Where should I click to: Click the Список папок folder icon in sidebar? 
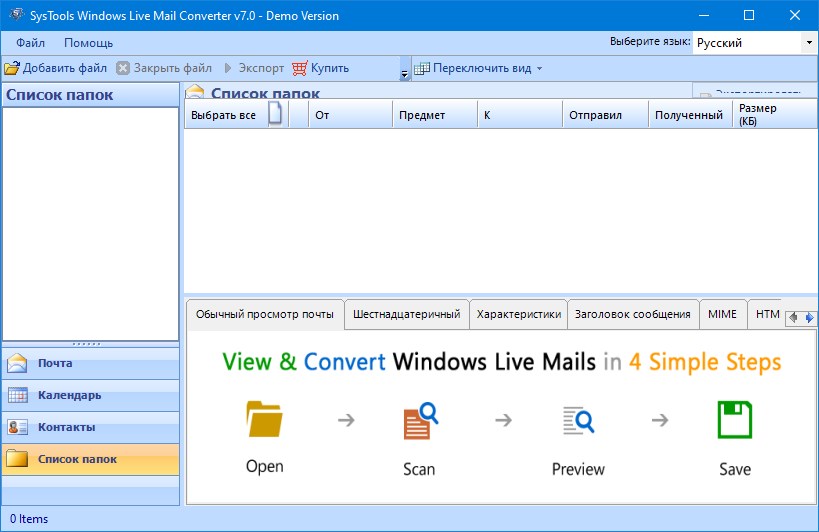pos(17,458)
